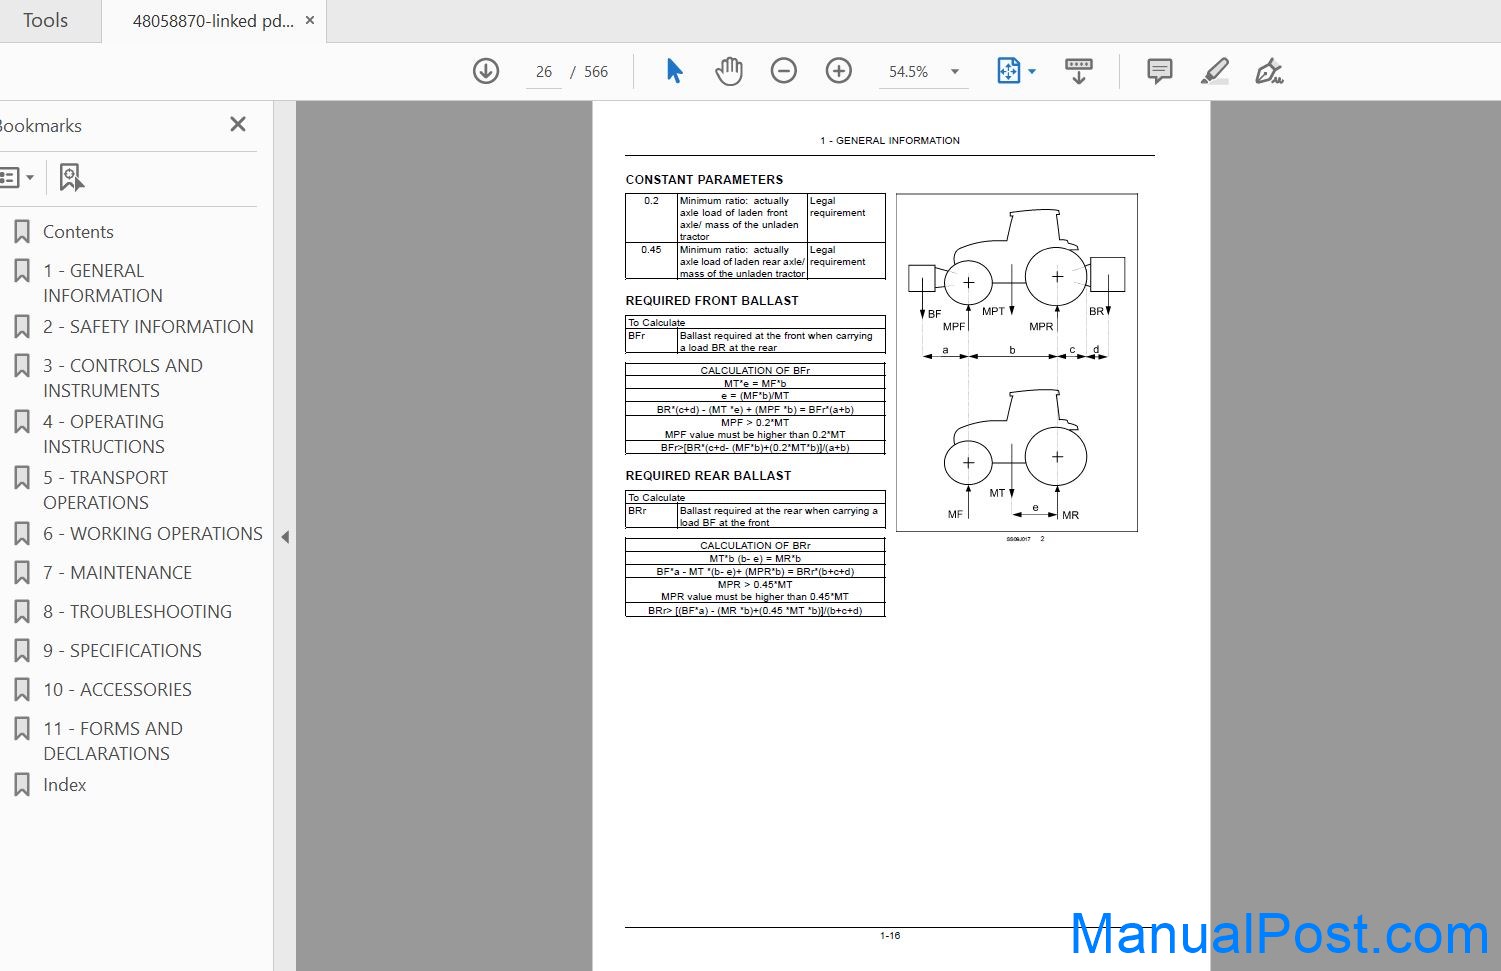Open the 2 - SAFETY INFORMATION bookmark
The image size is (1501, 971).
click(148, 327)
